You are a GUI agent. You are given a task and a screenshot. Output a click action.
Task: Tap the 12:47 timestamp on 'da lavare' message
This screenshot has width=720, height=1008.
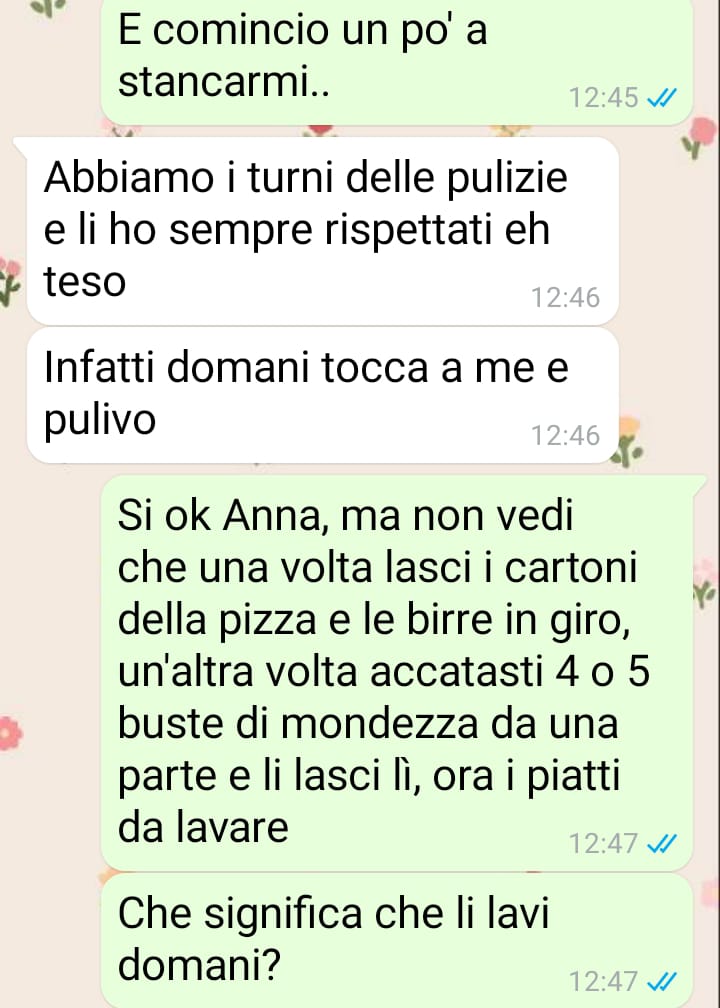[604, 843]
